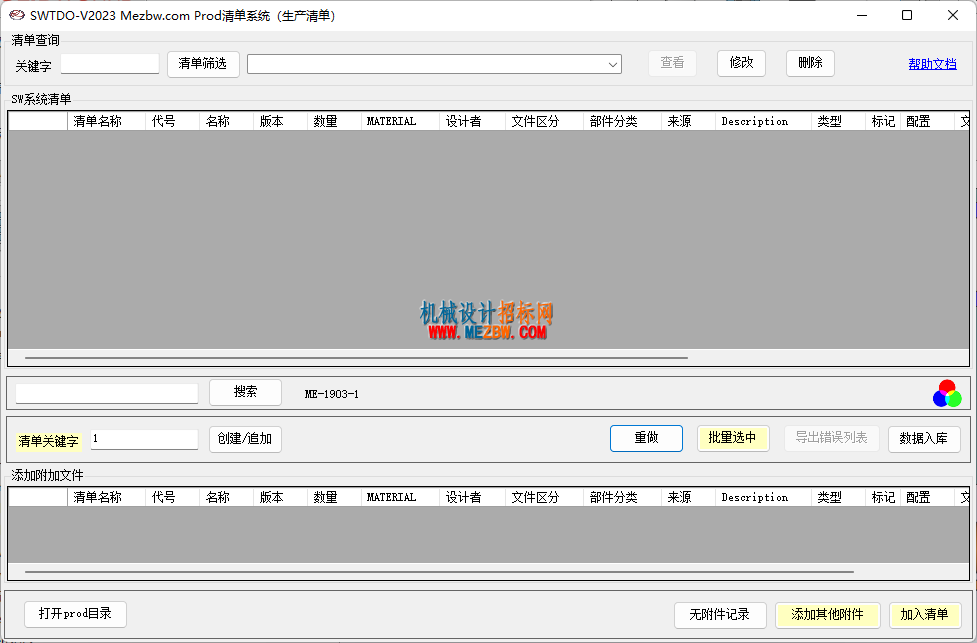Click 文件区分 column header in SW系统清单
Viewport: 977px width, 643px height.
(544, 121)
